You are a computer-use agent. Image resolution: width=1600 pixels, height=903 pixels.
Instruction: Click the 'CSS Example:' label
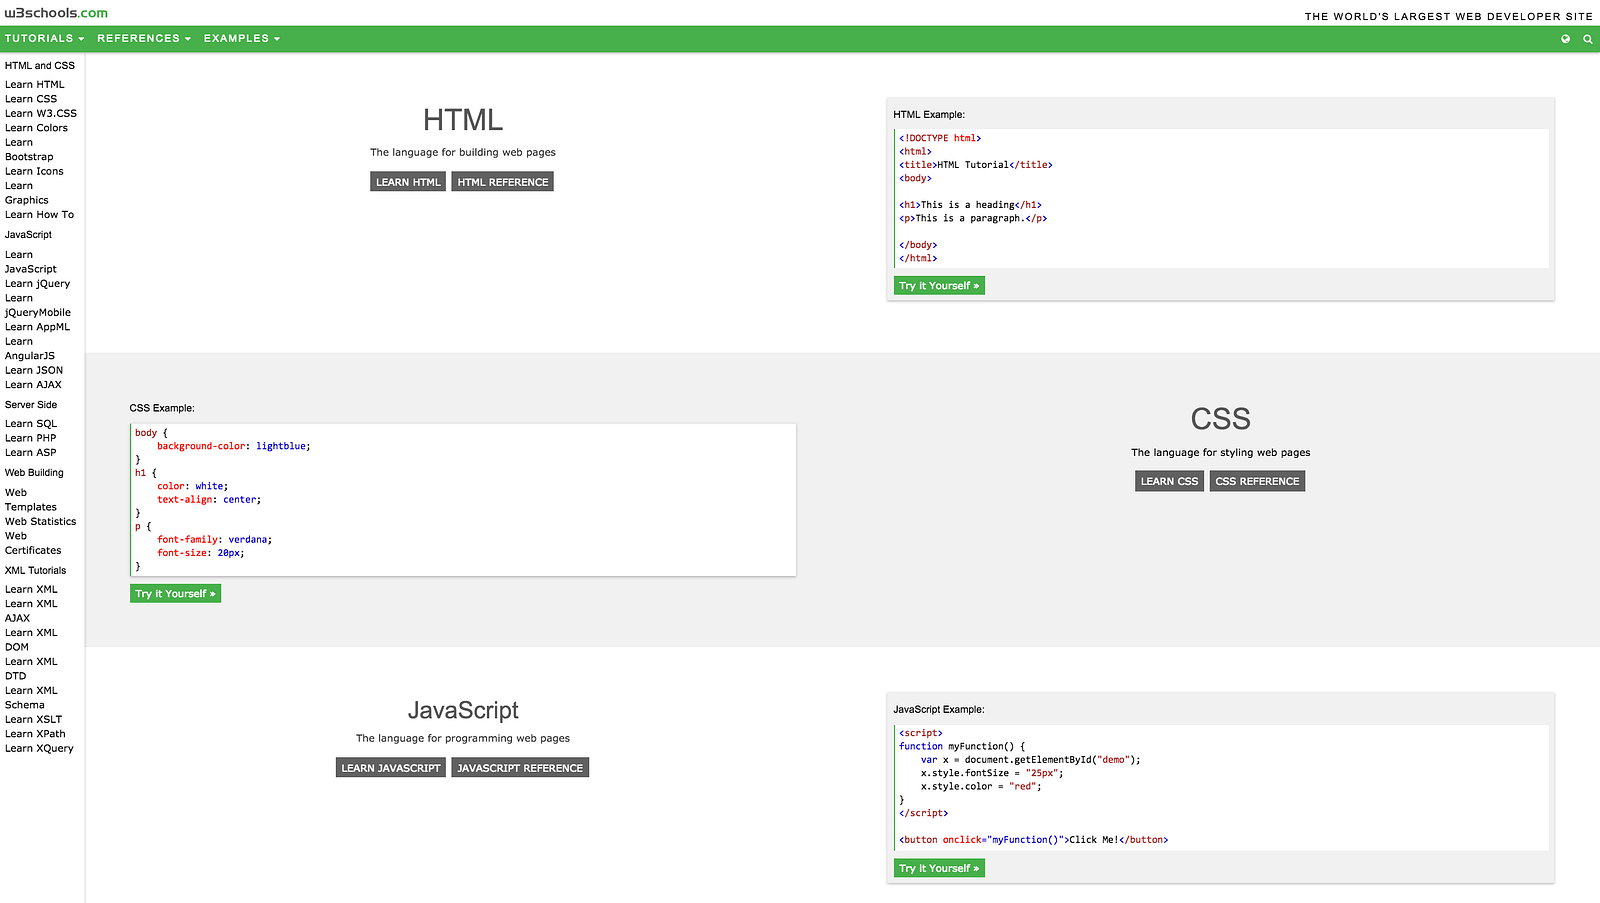pos(162,408)
